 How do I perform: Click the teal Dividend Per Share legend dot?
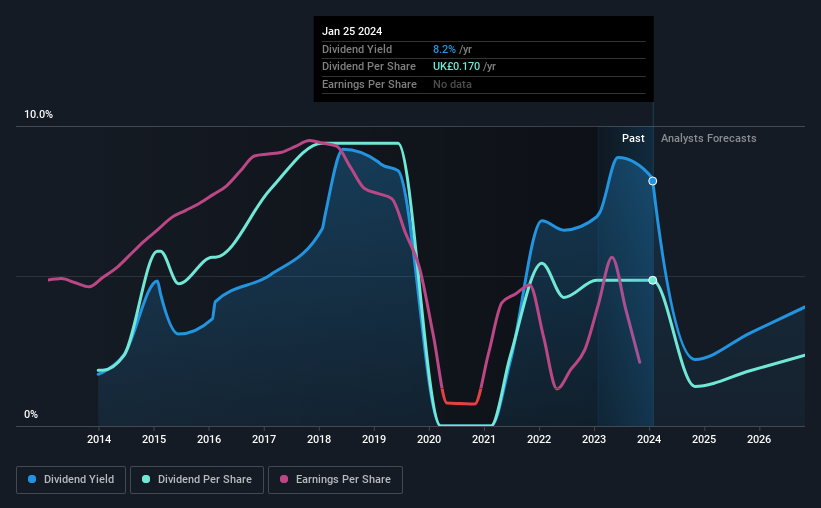point(146,479)
